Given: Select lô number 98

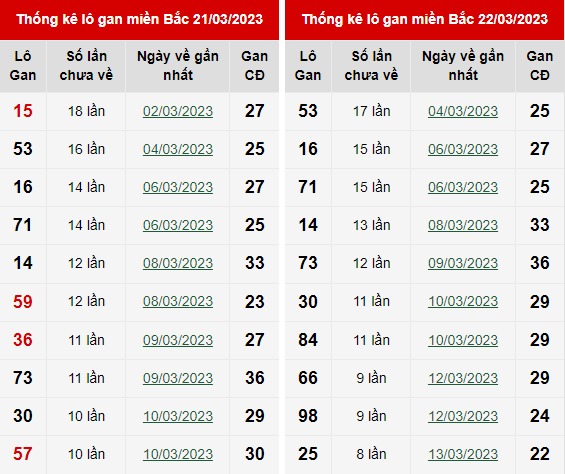Looking at the screenshot, I should (308, 416).
